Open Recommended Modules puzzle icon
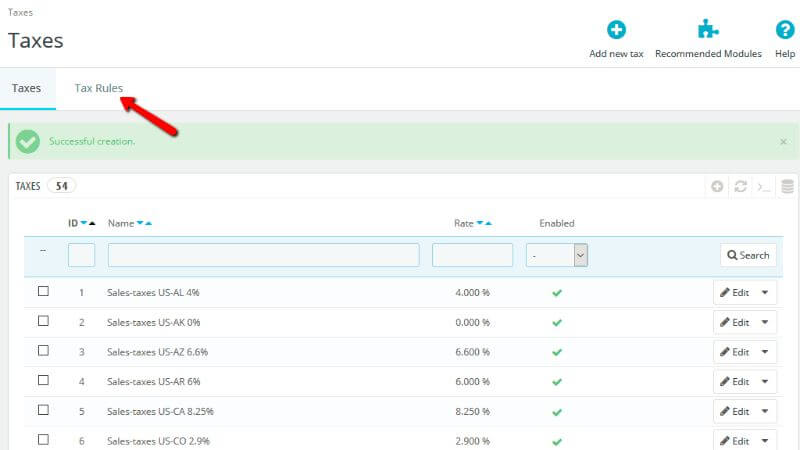 [x=708, y=29]
